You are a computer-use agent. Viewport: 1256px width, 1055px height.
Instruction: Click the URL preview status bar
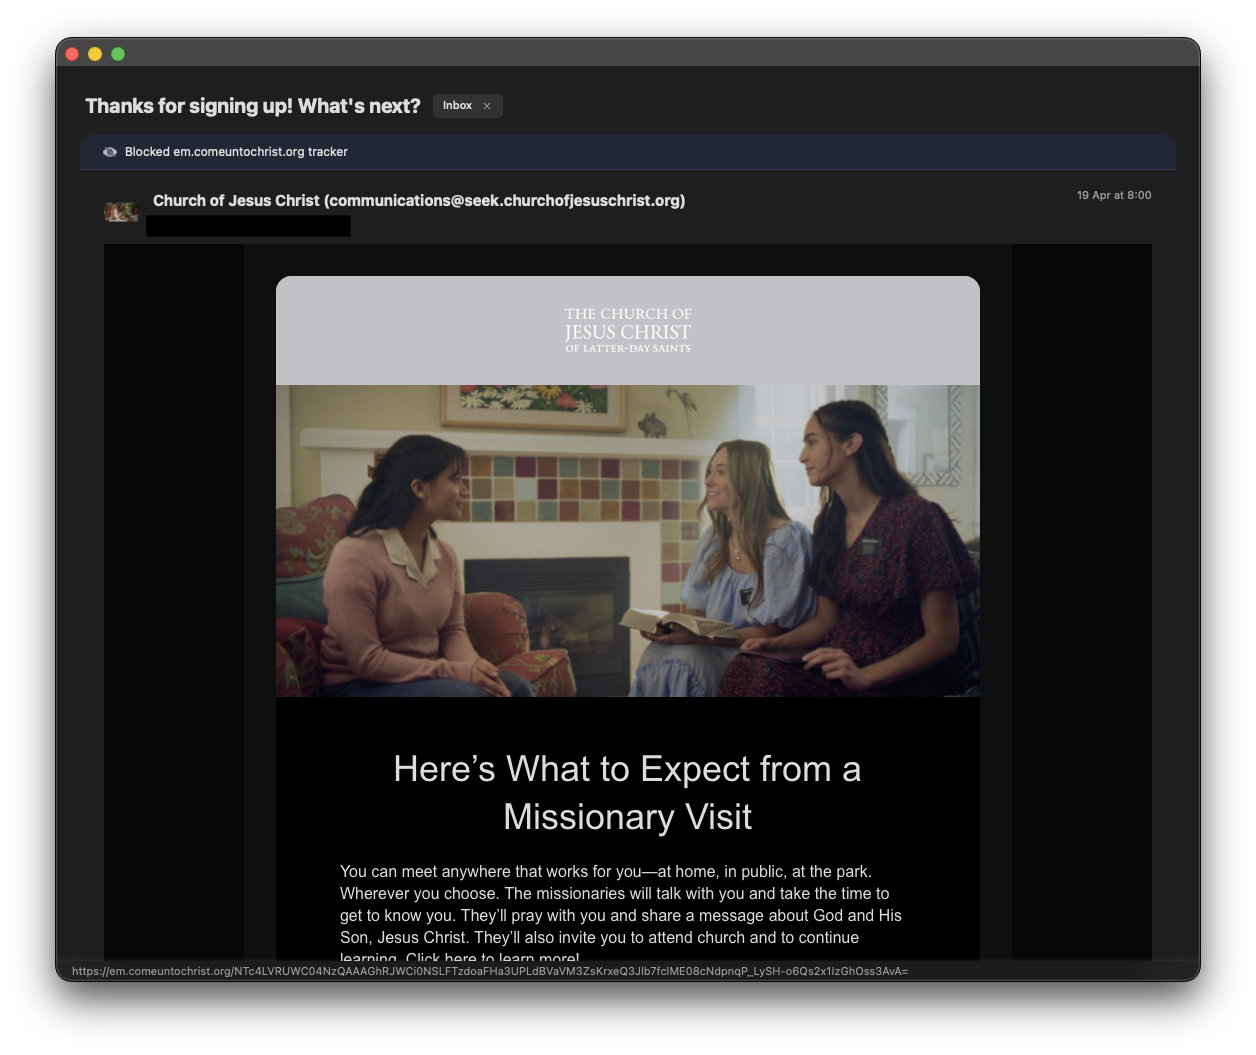click(490, 971)
